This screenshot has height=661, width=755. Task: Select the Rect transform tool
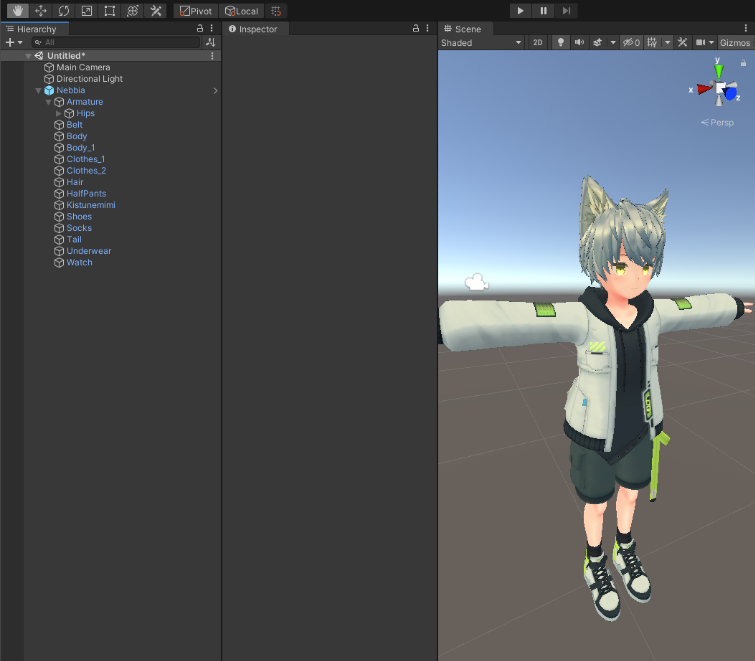[110, 11]
